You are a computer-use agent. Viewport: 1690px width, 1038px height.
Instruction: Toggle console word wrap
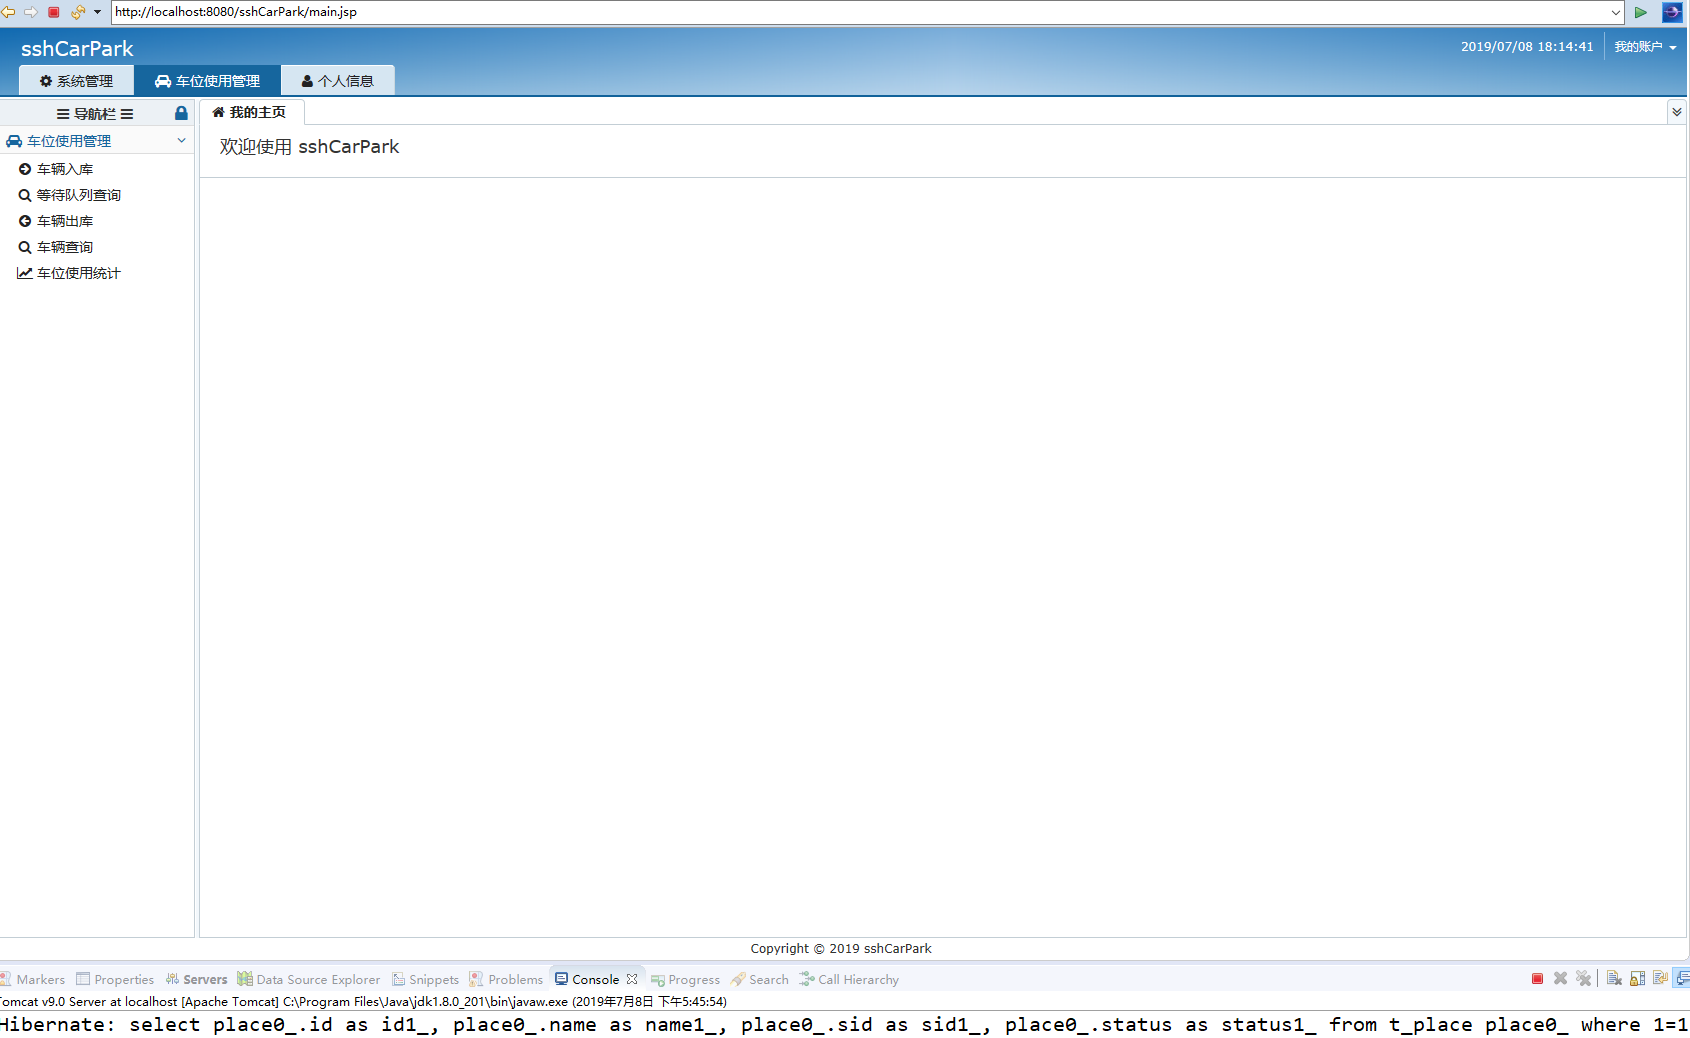[1660, 979]
